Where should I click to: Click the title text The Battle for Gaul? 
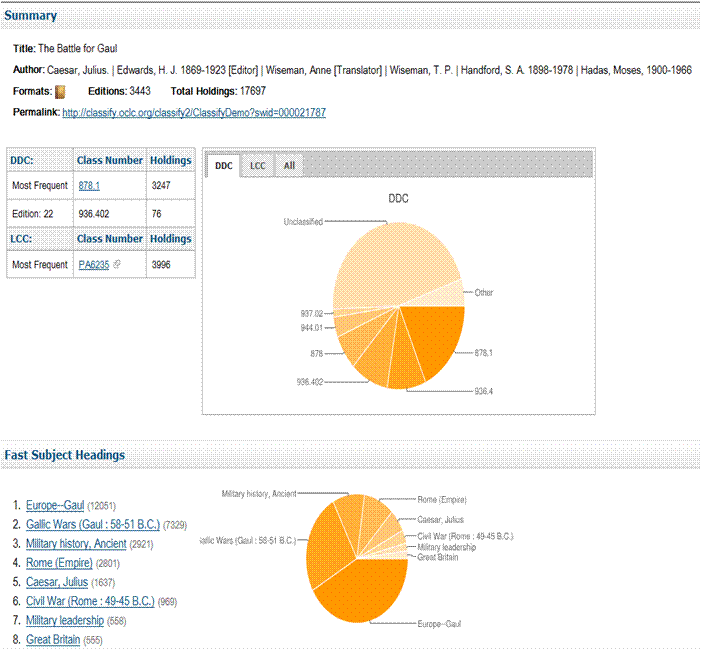coord(78,48)
